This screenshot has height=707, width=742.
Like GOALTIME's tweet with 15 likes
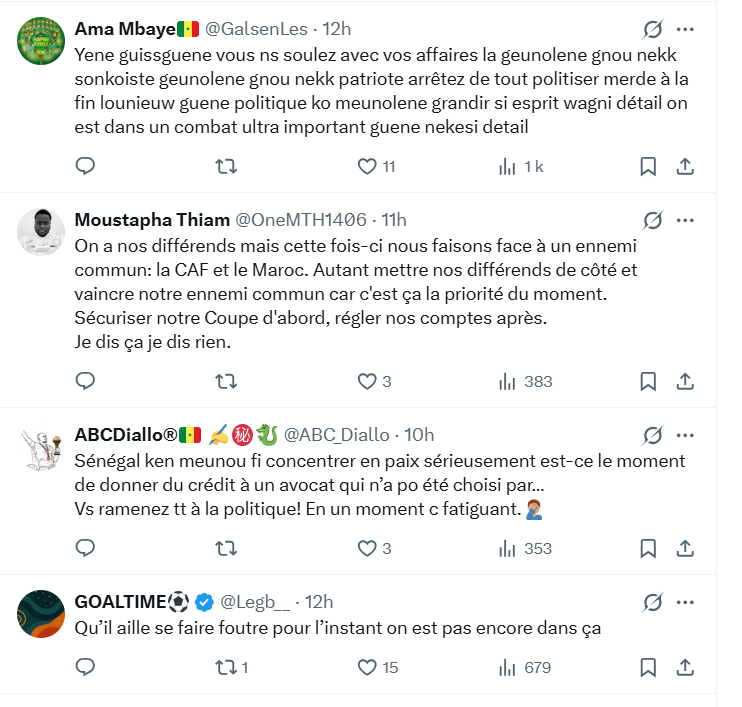pyautogui.click(x=369, y=667)
